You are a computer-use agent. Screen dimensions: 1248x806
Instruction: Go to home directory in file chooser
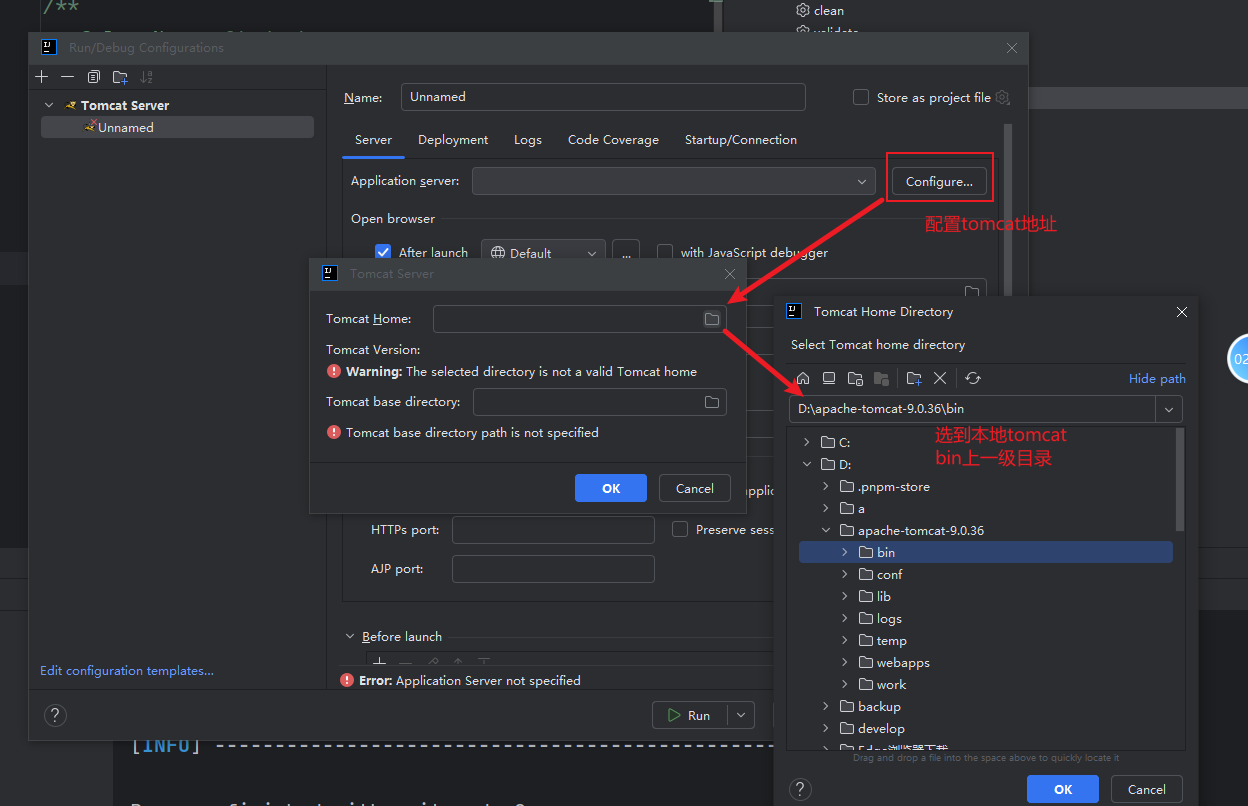point(803,378)
